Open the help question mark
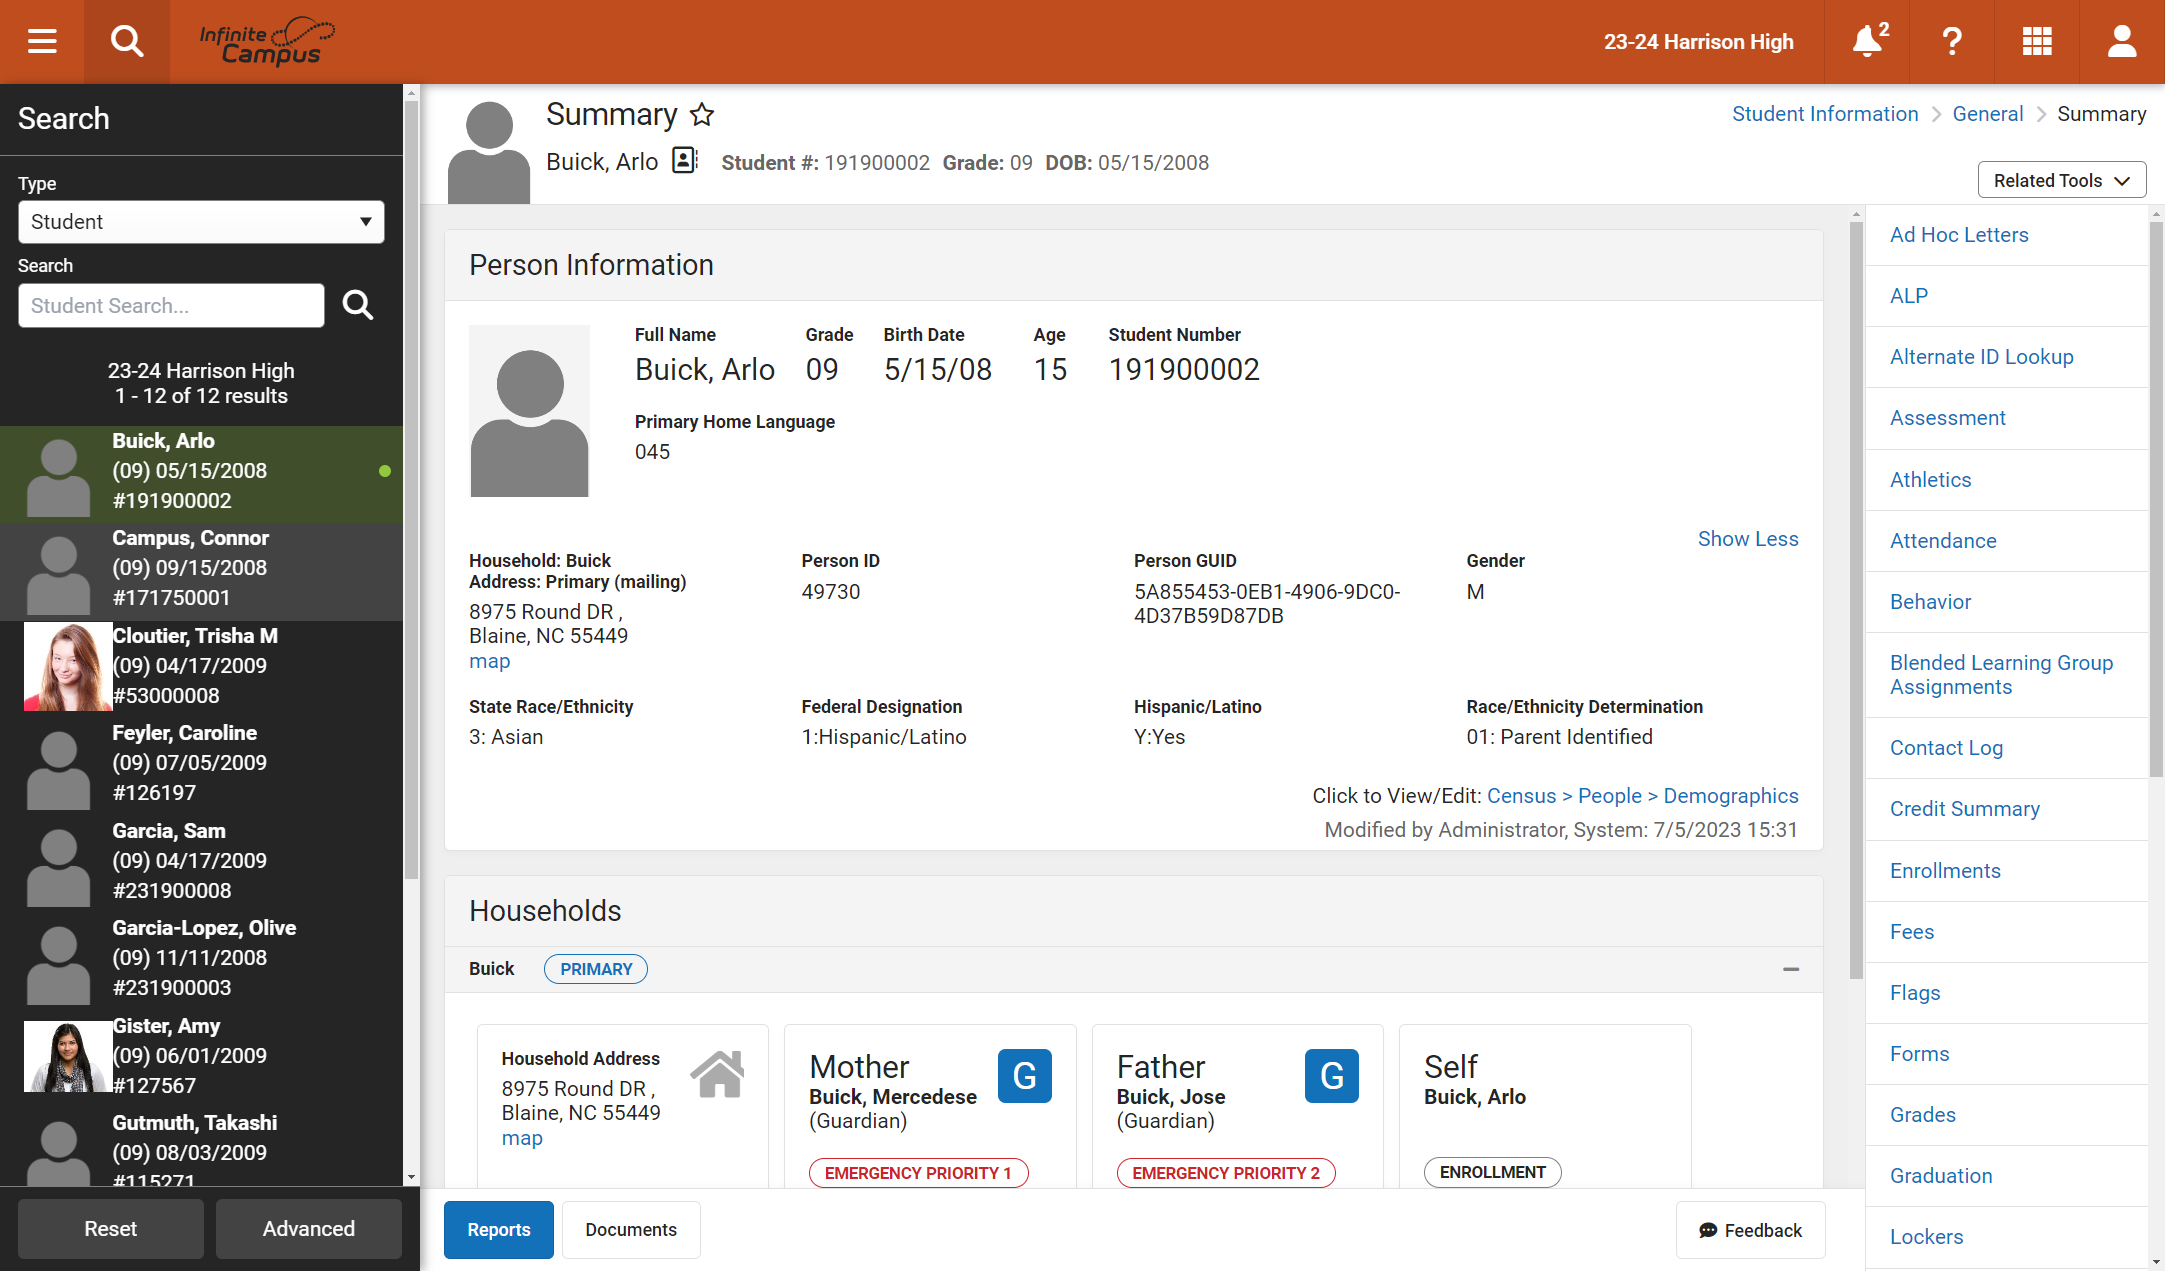 [x=1952, y=42]
